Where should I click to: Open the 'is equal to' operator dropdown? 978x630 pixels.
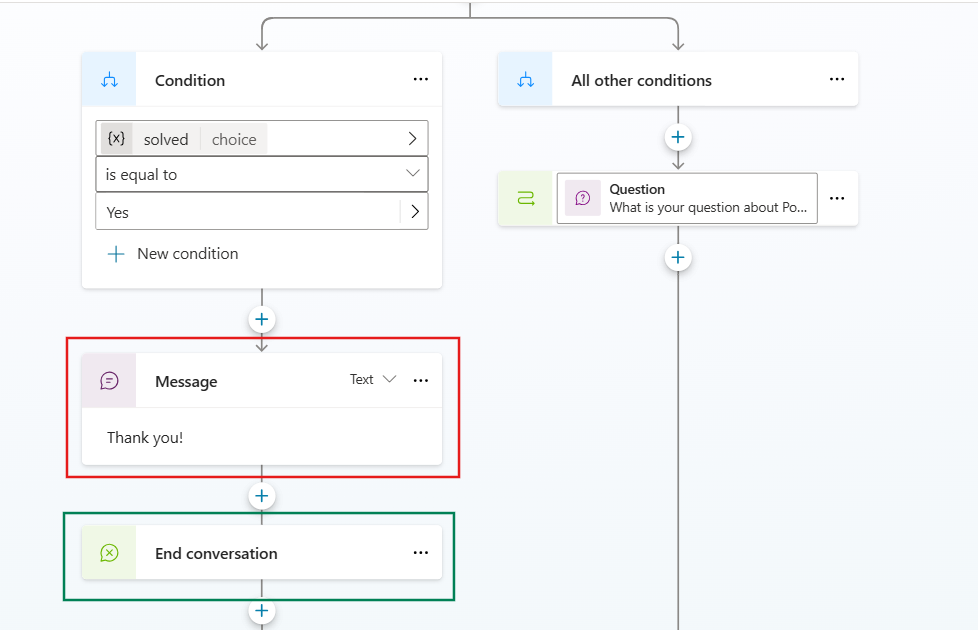[x=413, y=174]
